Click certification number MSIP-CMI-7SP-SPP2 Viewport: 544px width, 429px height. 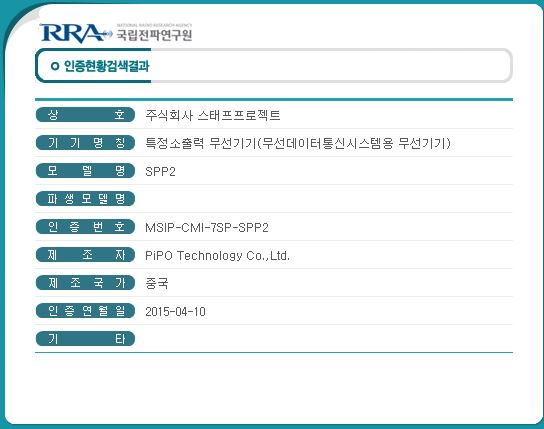(x=207, y=228)
